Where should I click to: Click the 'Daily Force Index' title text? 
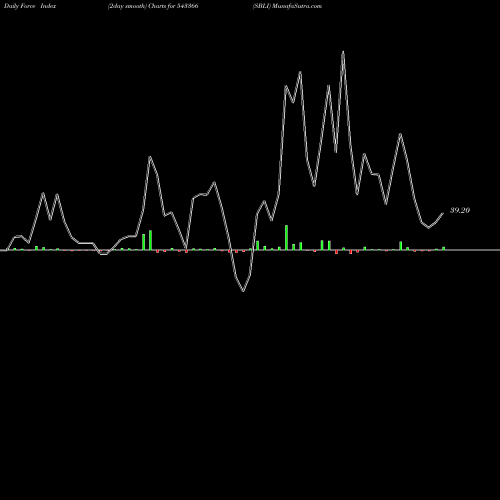pos(30,6)
